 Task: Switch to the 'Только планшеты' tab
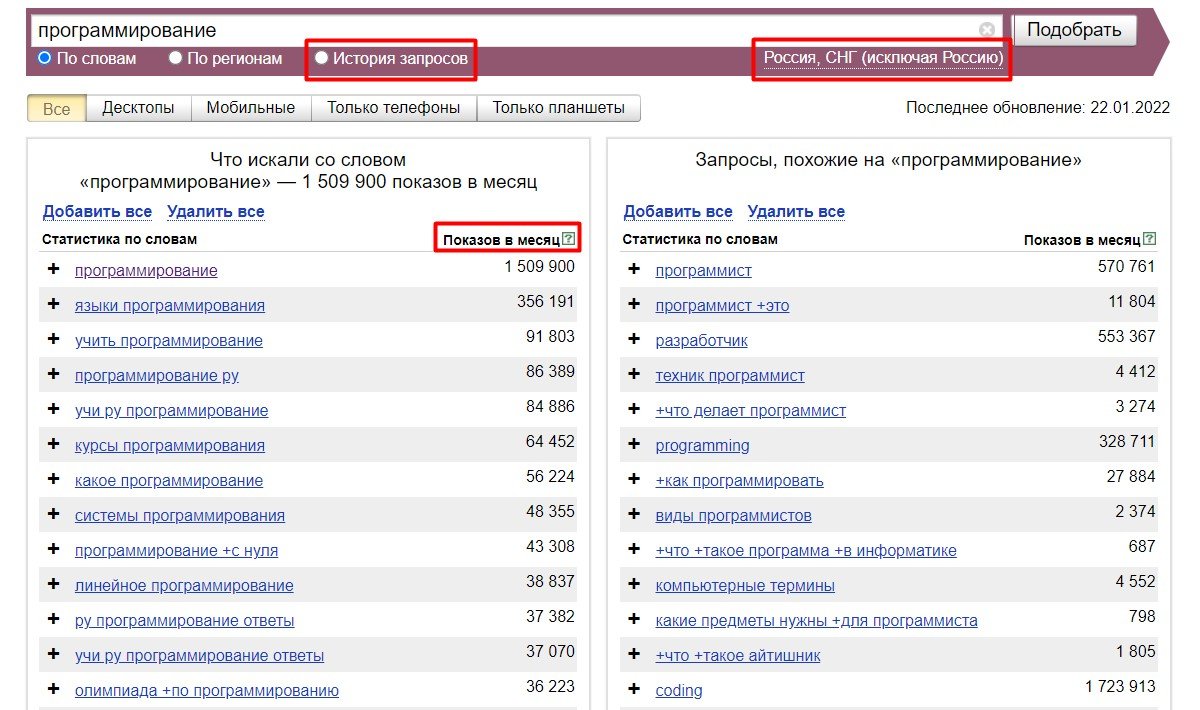(558, 108)
